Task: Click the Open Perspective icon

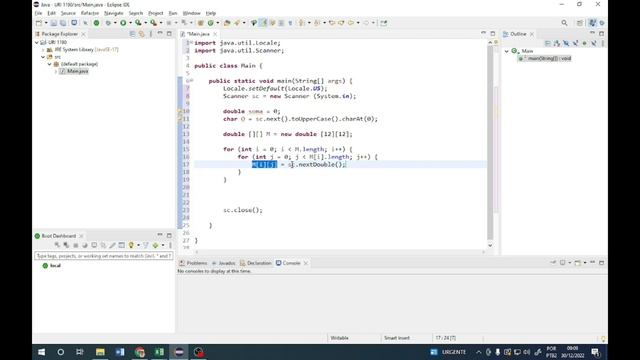Action: [x=580, y=23]
